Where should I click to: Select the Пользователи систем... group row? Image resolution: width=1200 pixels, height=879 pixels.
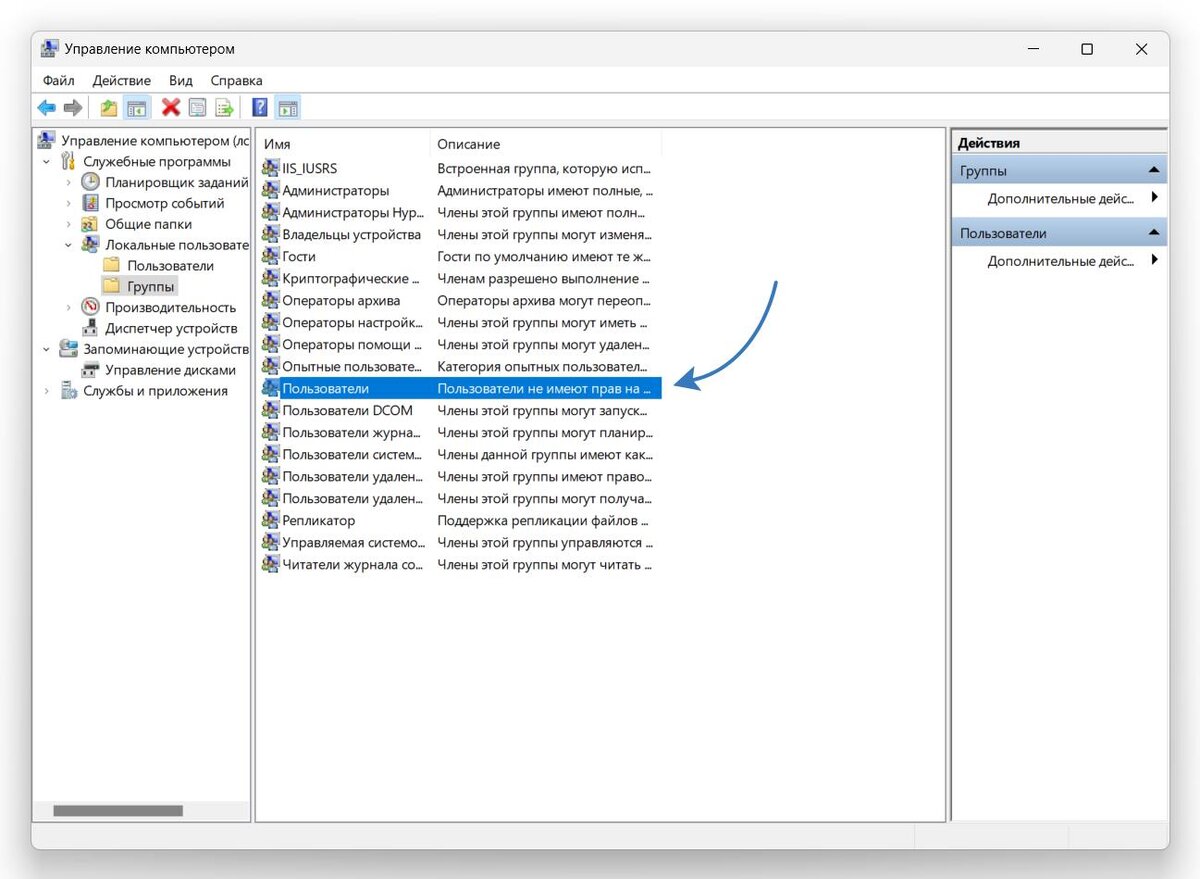coord(459,454)
